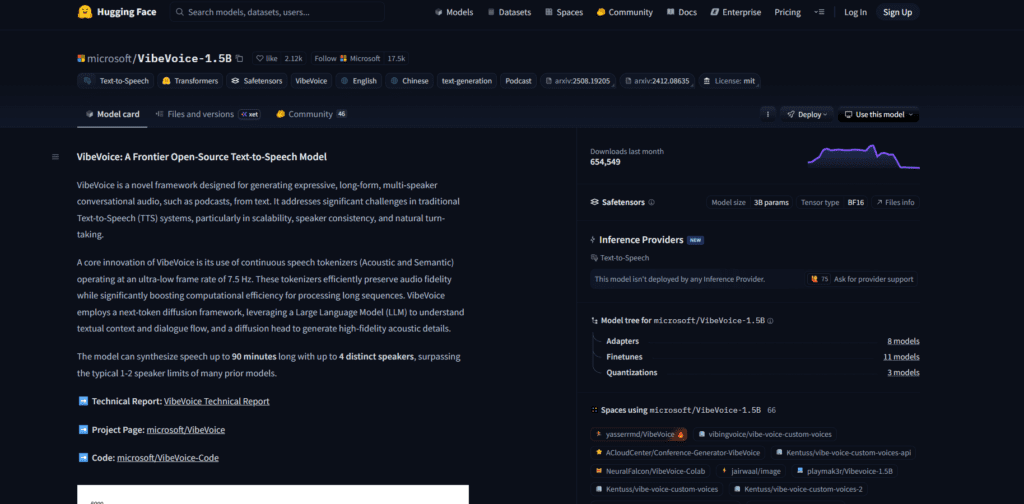Image resolution: width=1024 pixels, height=504 pixels.
Task: Open the Spaces nav link
Action: click(564, 12)
